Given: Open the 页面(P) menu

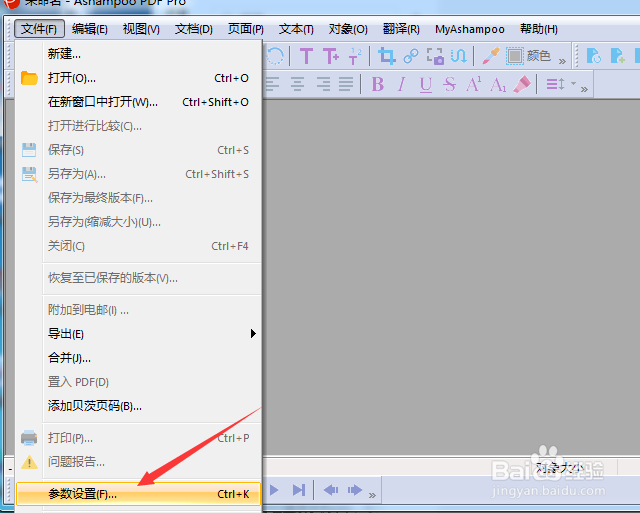Looking at the screenshot, I should pos(245,29).
